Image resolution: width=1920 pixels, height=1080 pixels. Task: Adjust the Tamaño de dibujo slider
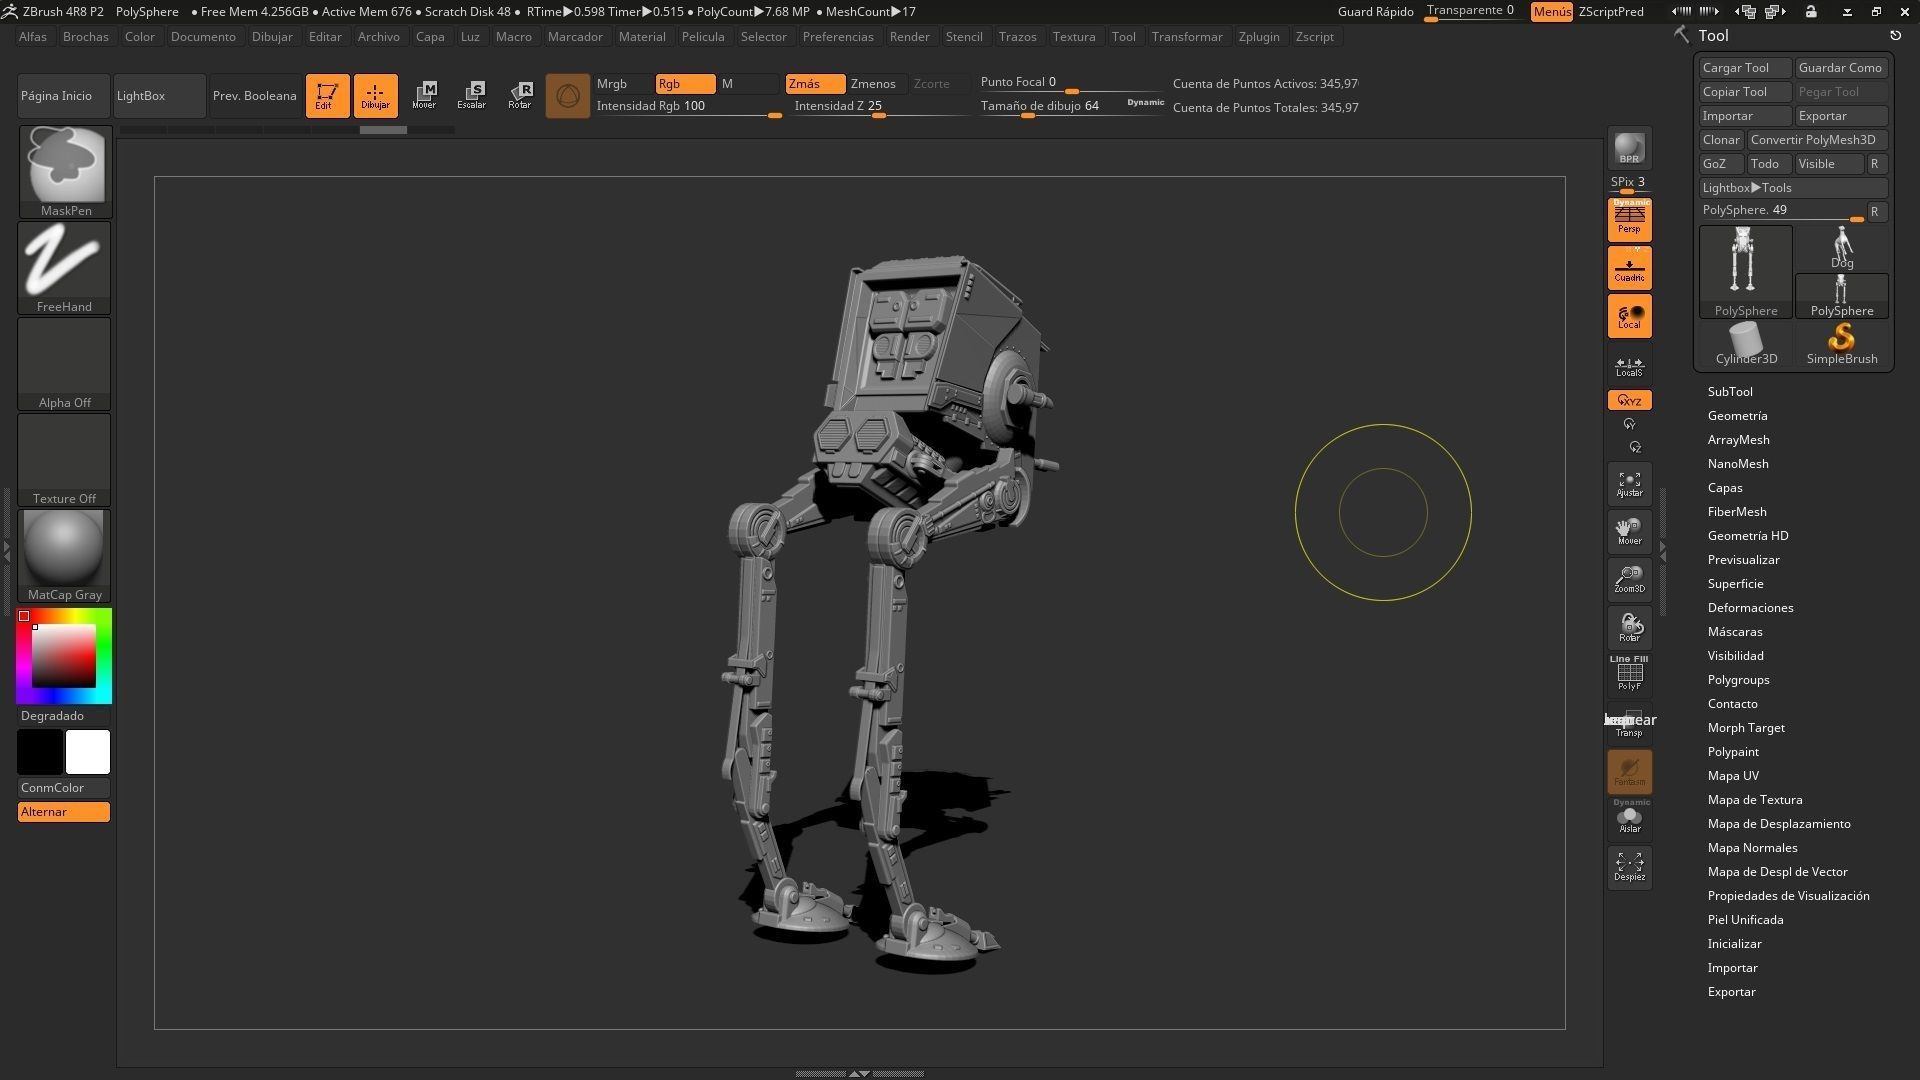[x=1071, y=107]
